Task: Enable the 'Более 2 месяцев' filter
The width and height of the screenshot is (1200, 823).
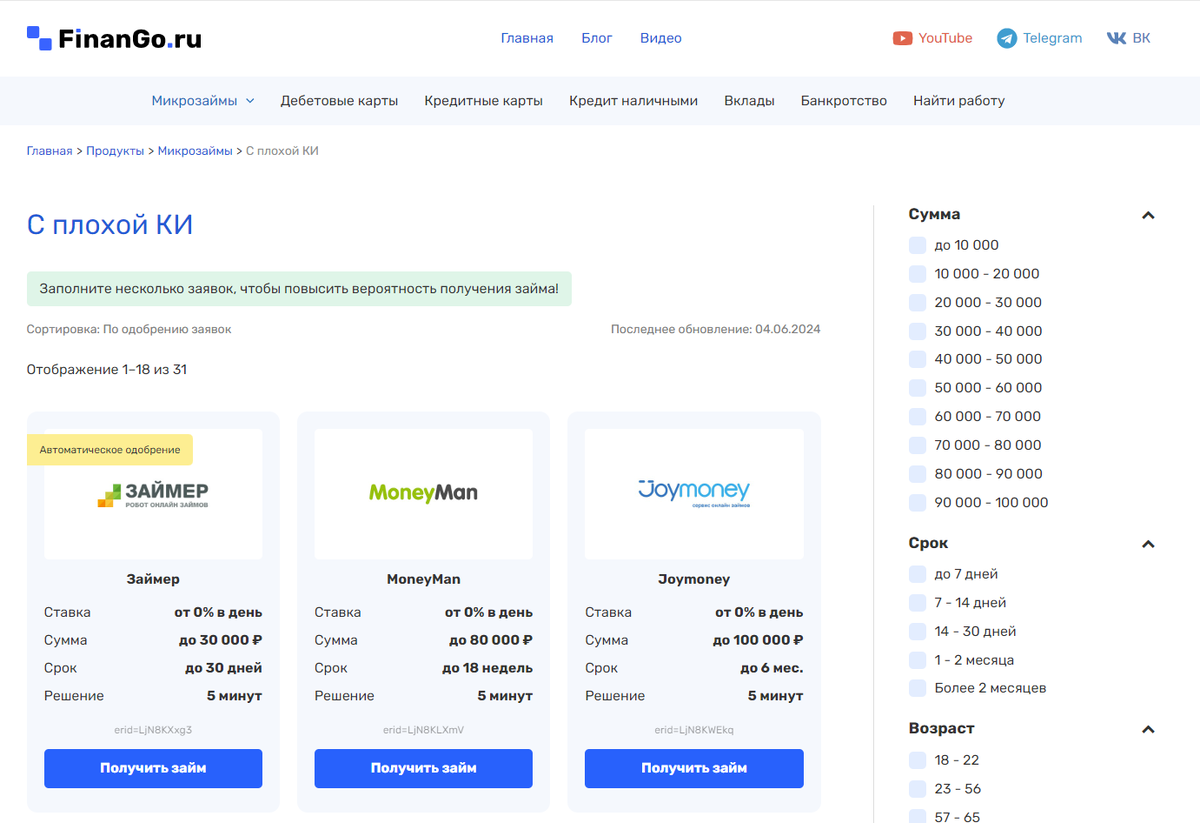Action: pyautogui.click(x=917, y=688)
